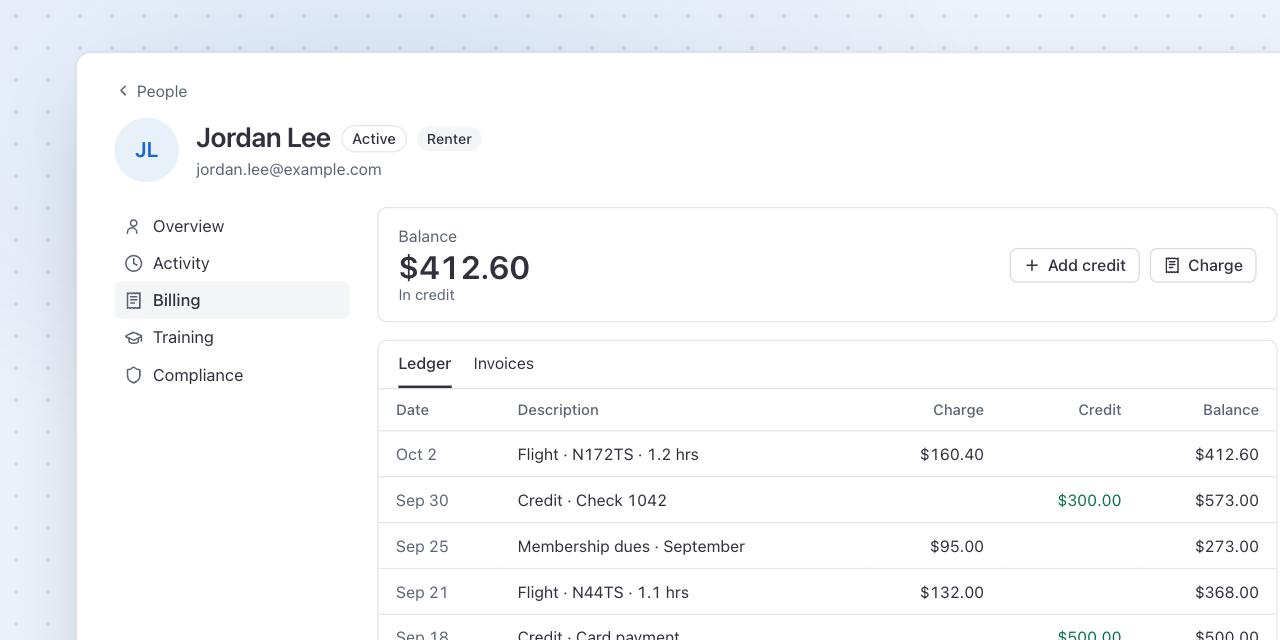Click the Charge column header
Viewport: 1280px width, 640px height.
pos(958,410)
